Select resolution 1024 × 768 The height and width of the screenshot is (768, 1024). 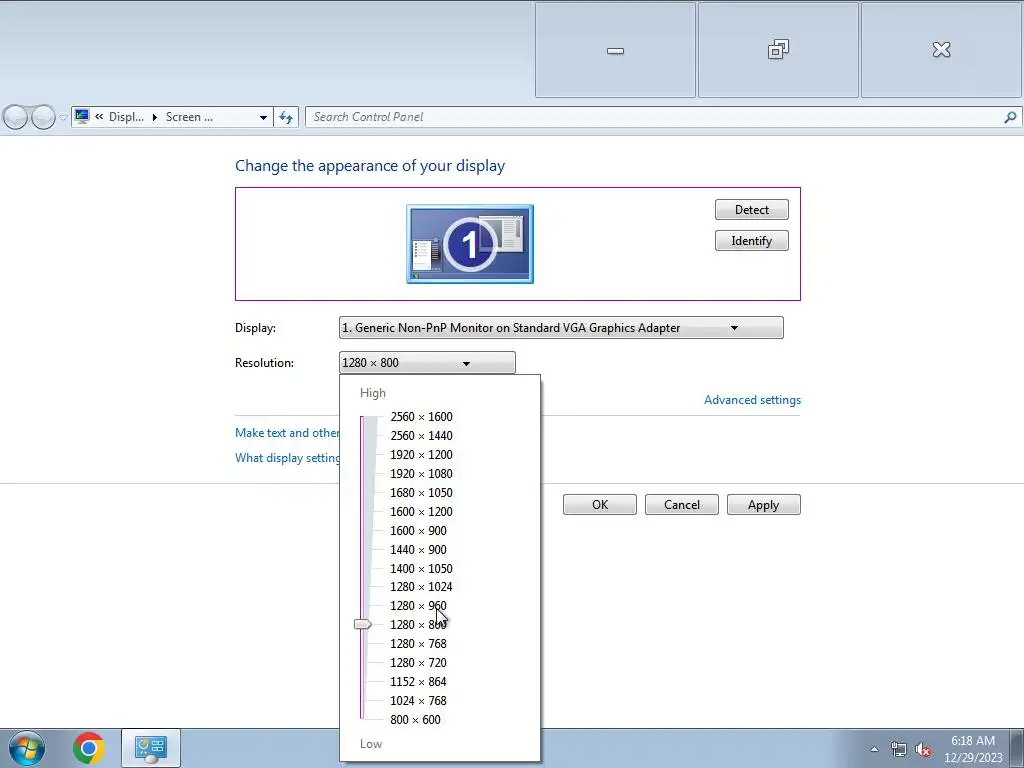pos(419,700)
